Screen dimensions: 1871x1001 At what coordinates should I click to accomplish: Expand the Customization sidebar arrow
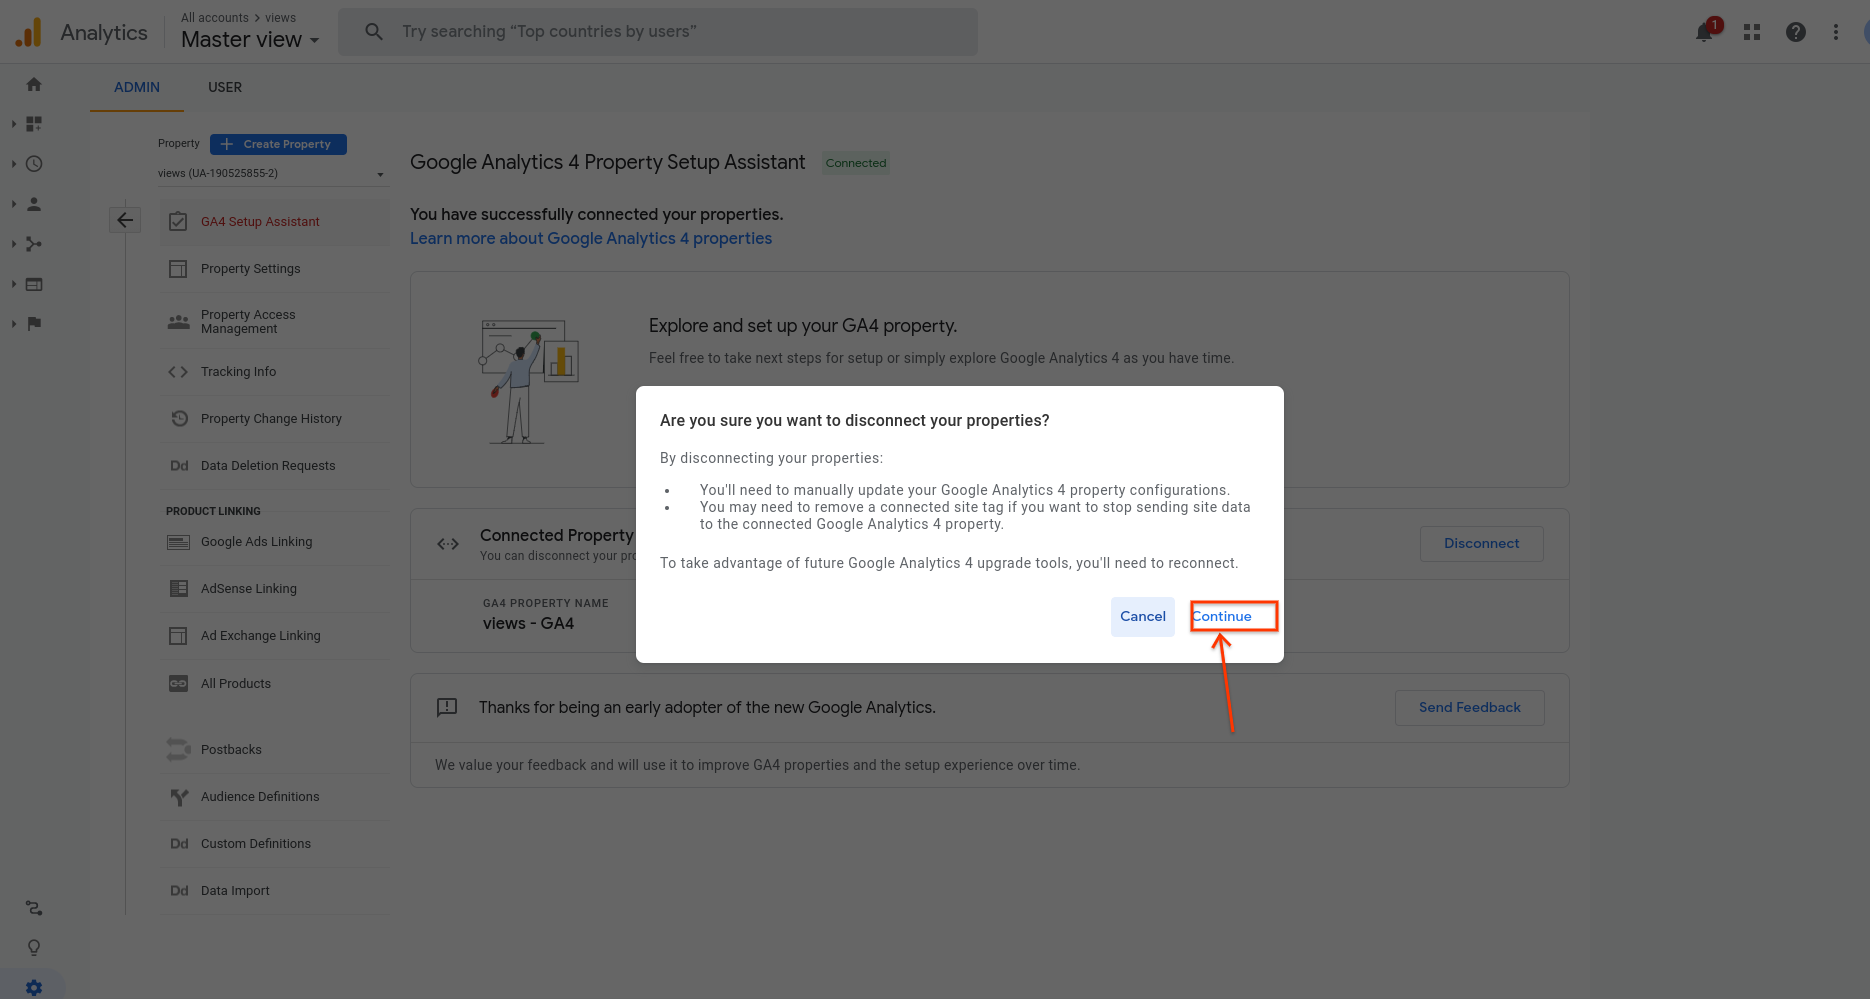pyautogui.click(x=13, y=124)
